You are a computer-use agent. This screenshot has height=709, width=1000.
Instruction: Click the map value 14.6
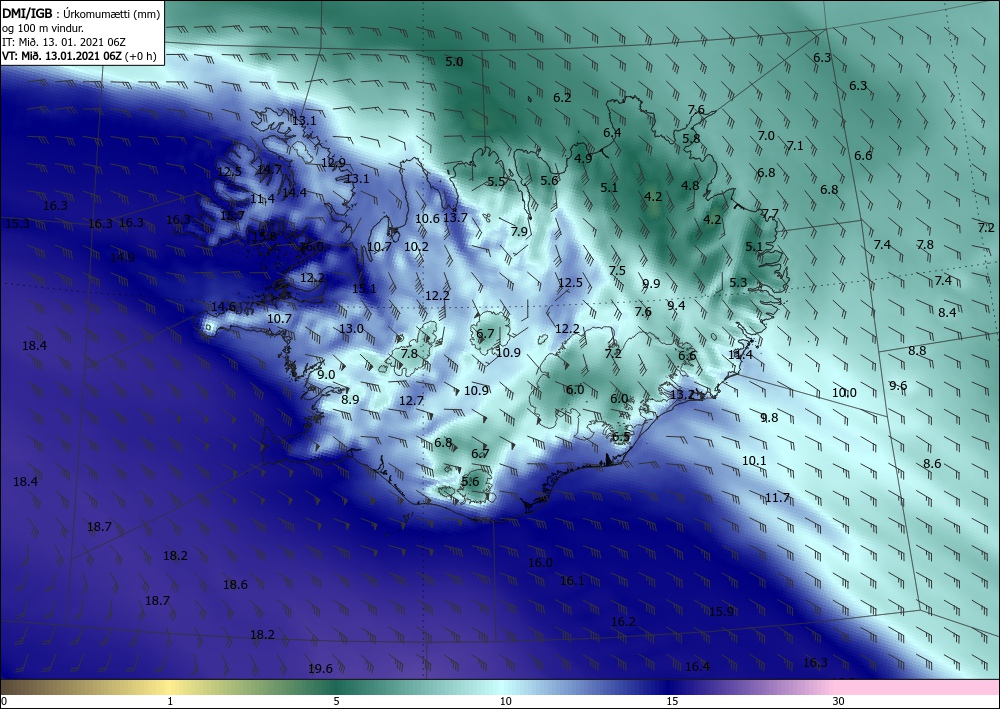[223, 307]
